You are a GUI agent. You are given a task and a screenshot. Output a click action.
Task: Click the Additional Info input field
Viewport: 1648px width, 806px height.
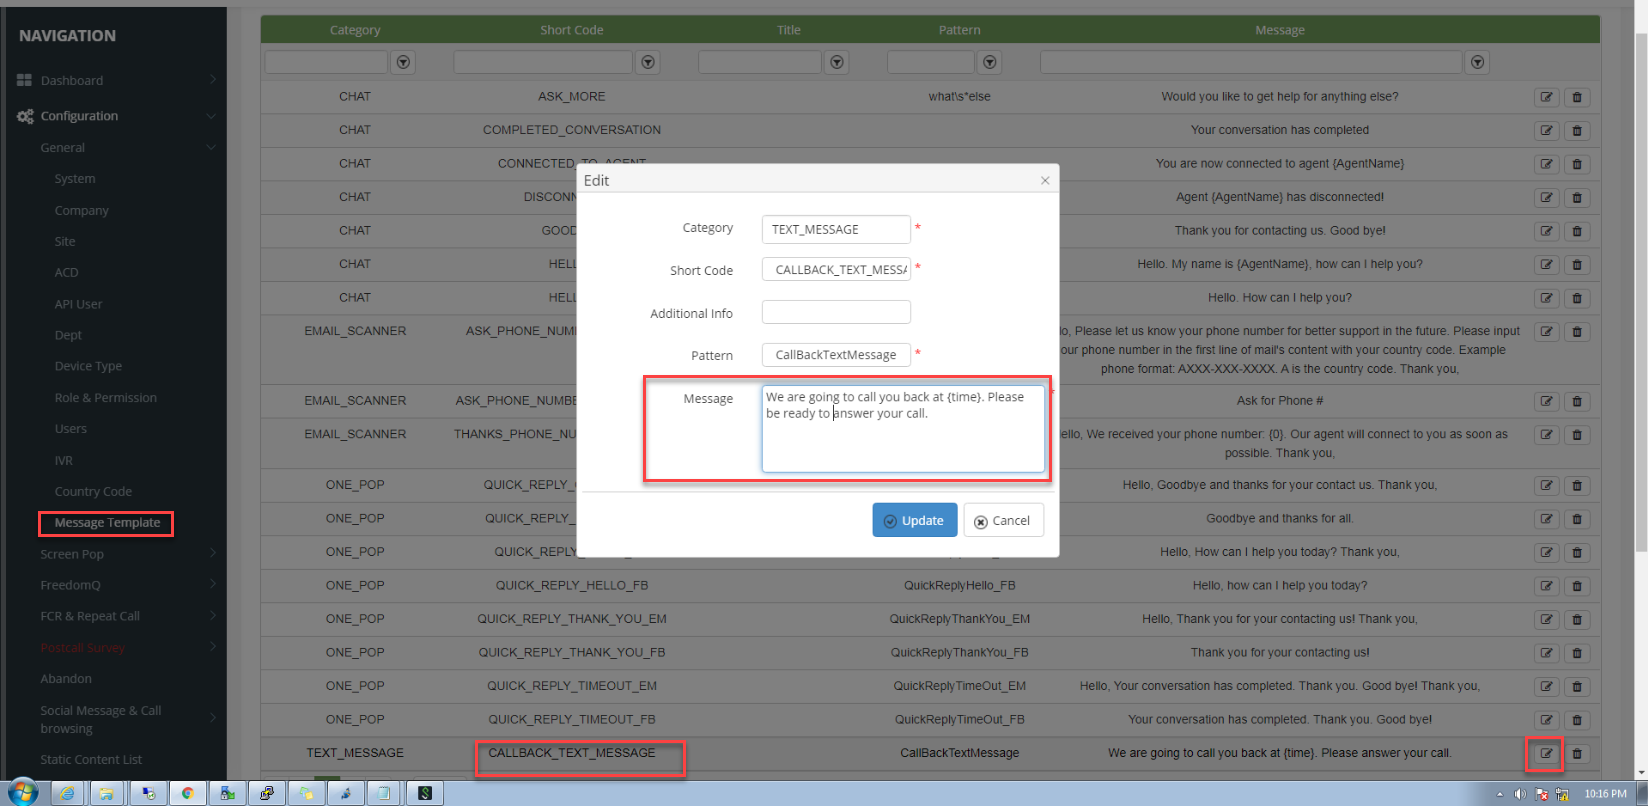(836, 312)
